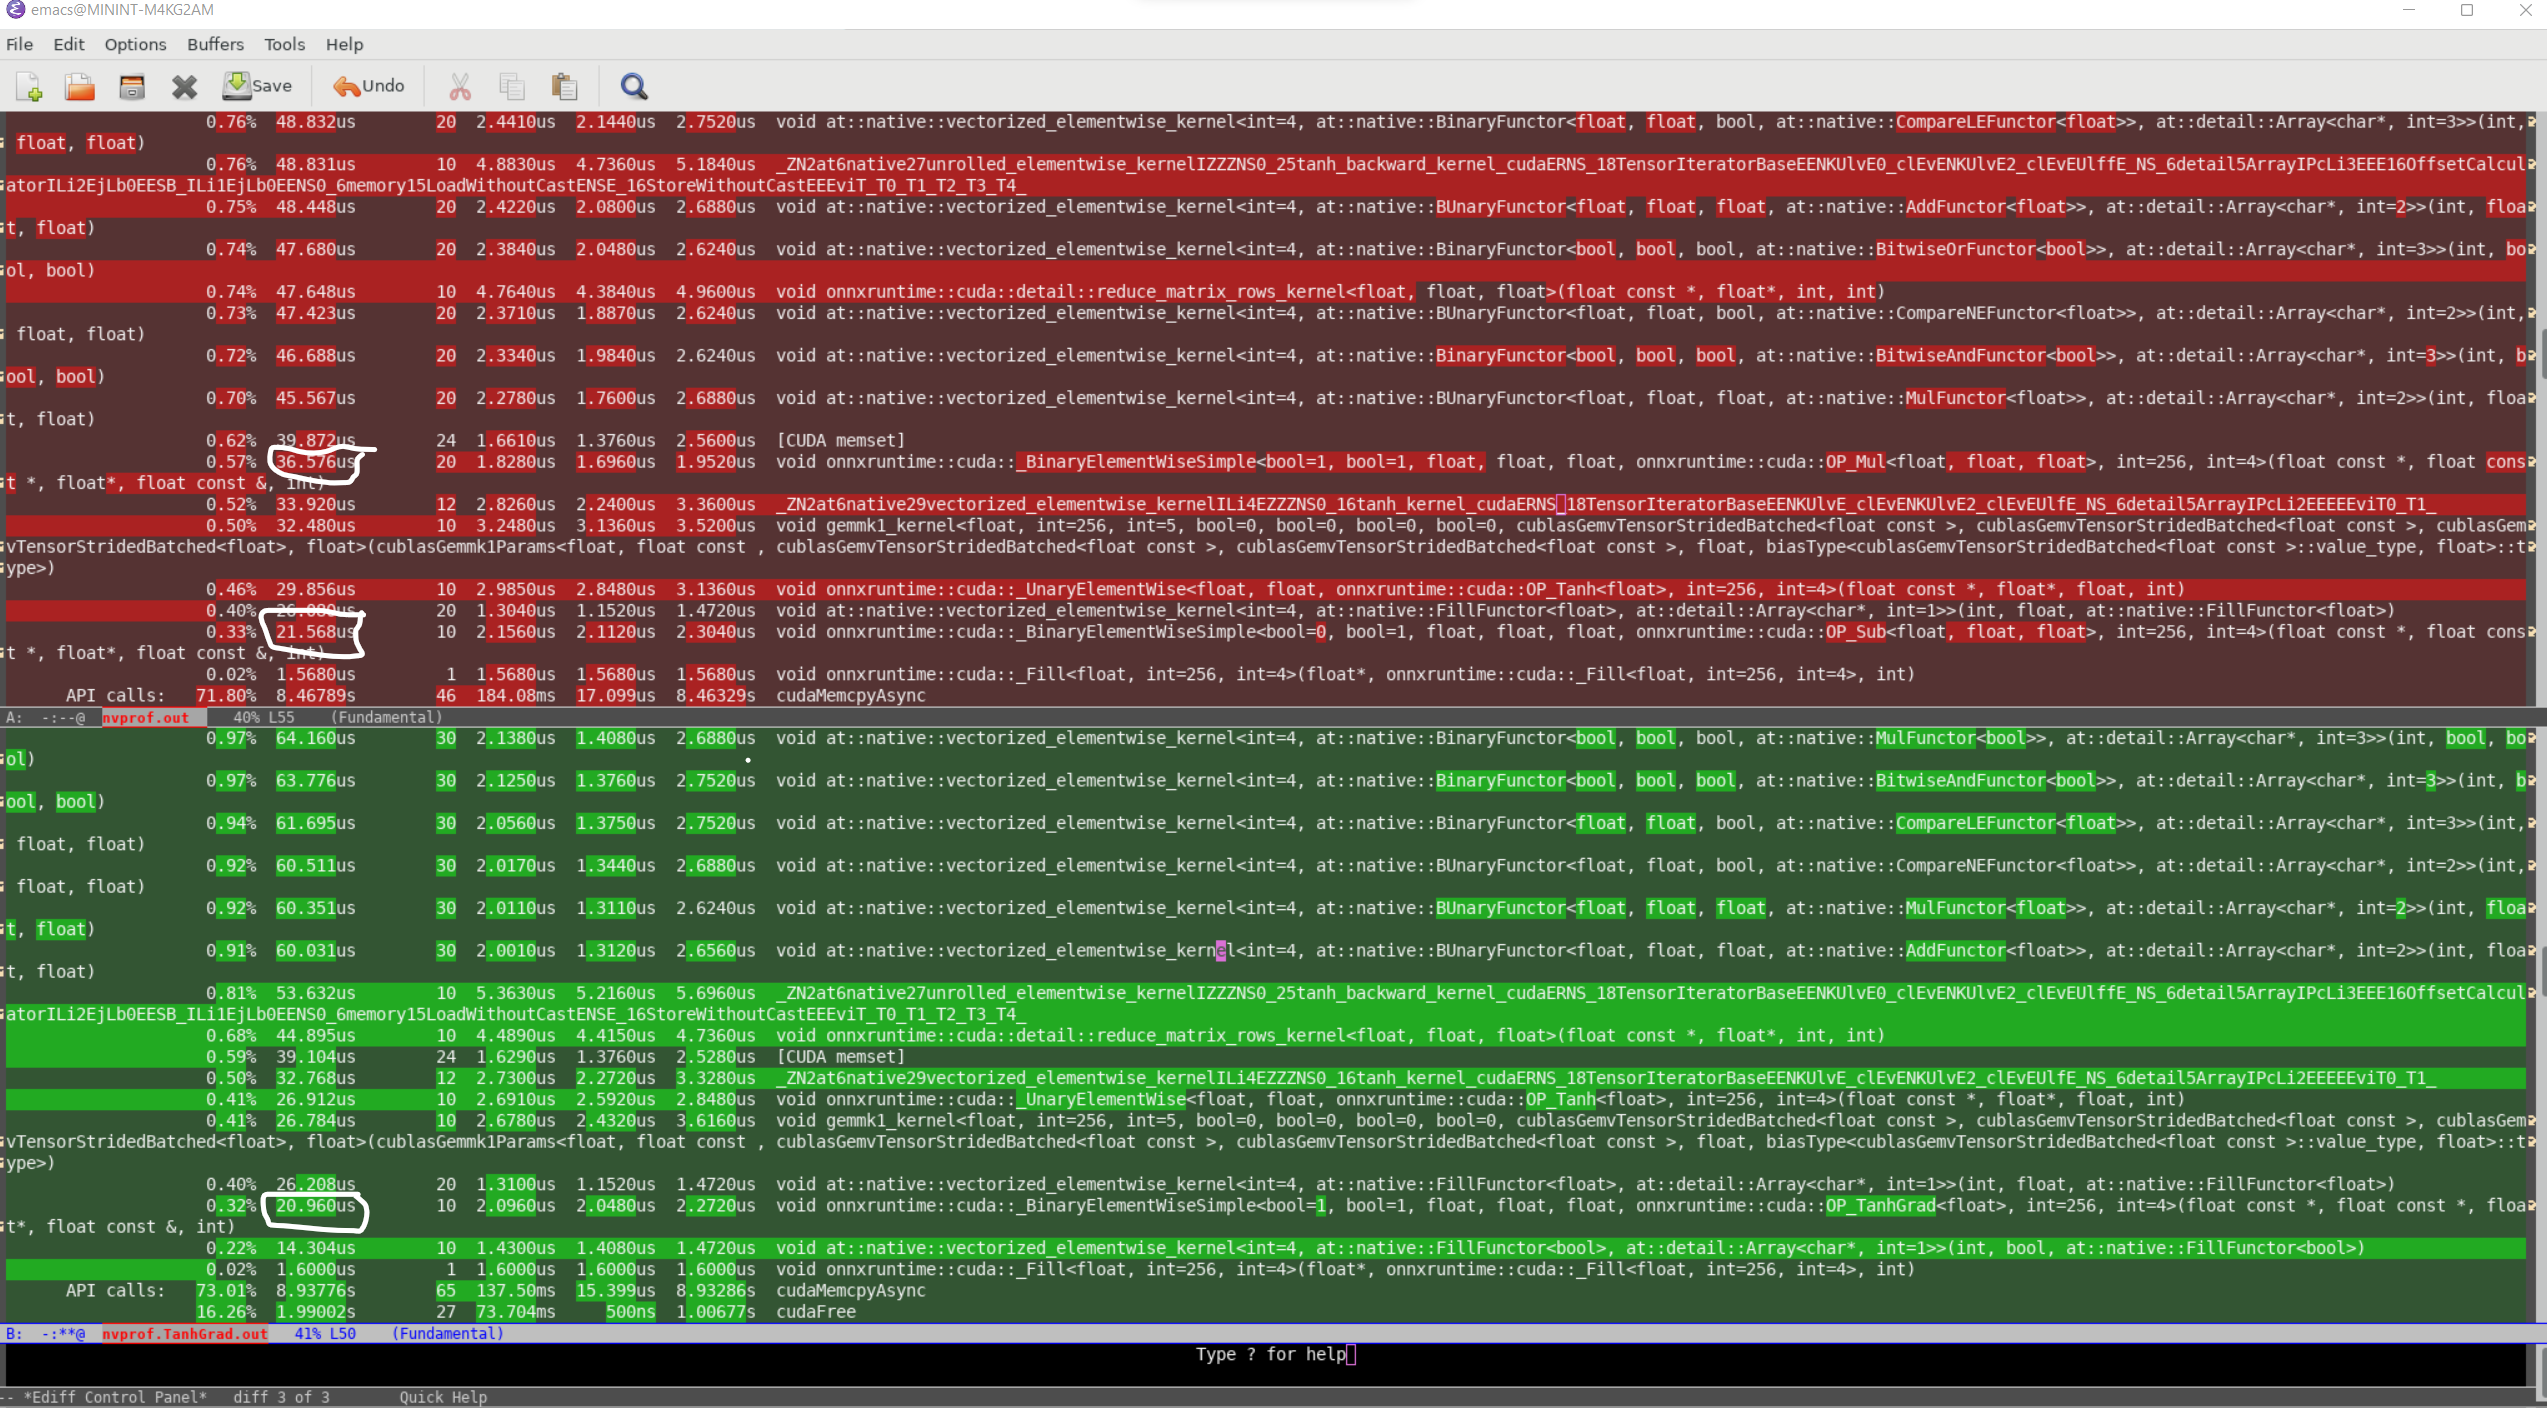The width and height of the screenshot is (2547, 1408).
Task: Open the Tools menu
Action: coord(284,44)
